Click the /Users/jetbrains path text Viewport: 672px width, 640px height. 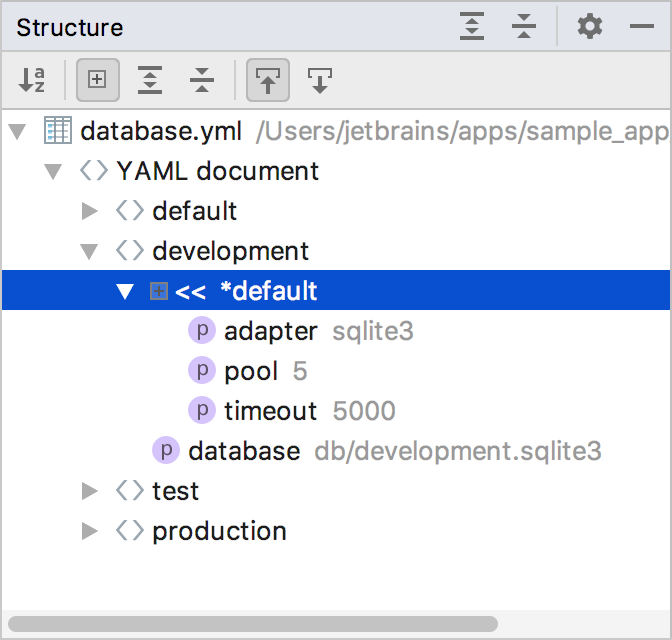pyautogui.click(x=463, y=131)
